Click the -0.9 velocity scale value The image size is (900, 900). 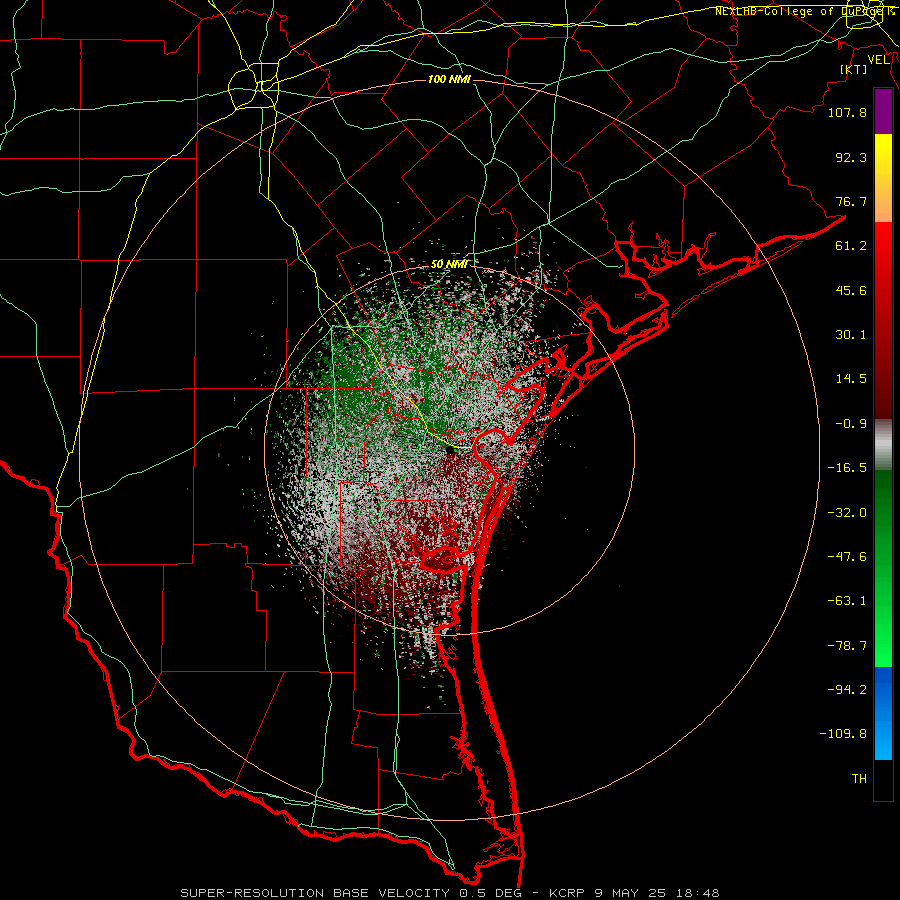851,424
